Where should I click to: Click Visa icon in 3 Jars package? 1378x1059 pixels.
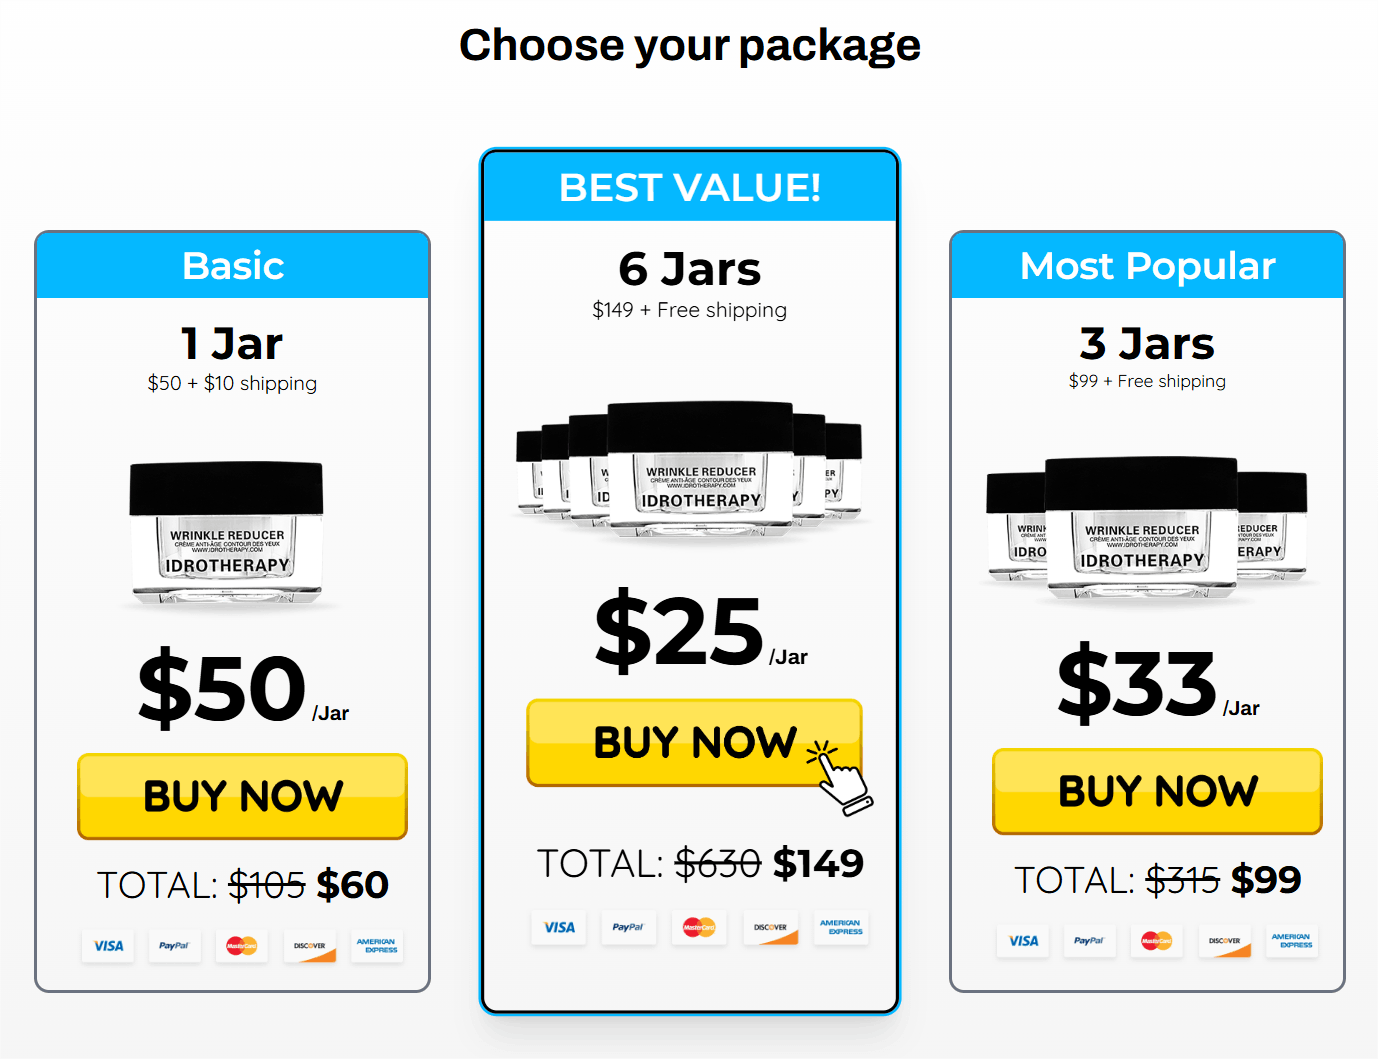1023,941
